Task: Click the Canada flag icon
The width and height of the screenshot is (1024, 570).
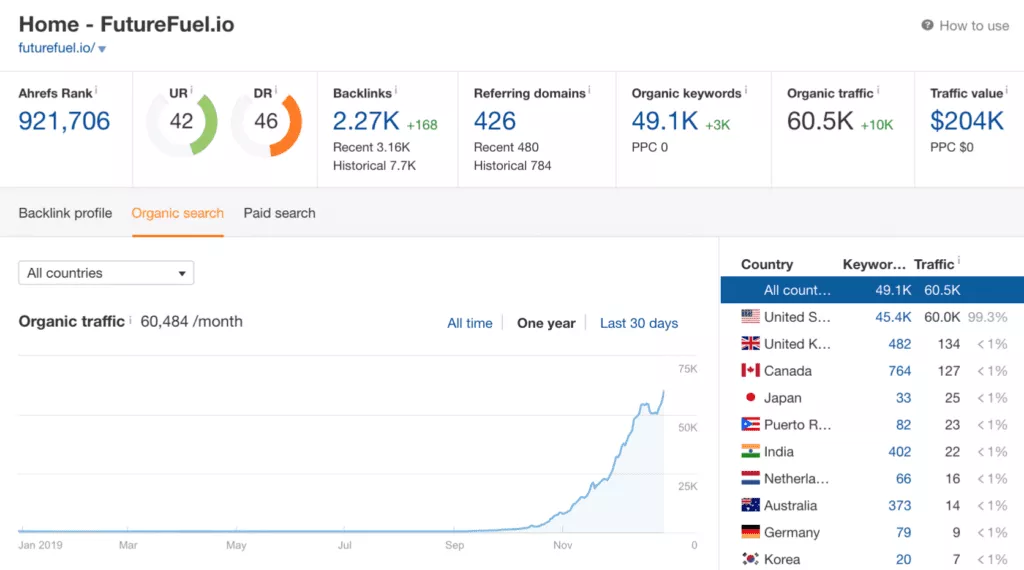Action: coord(750,371)
